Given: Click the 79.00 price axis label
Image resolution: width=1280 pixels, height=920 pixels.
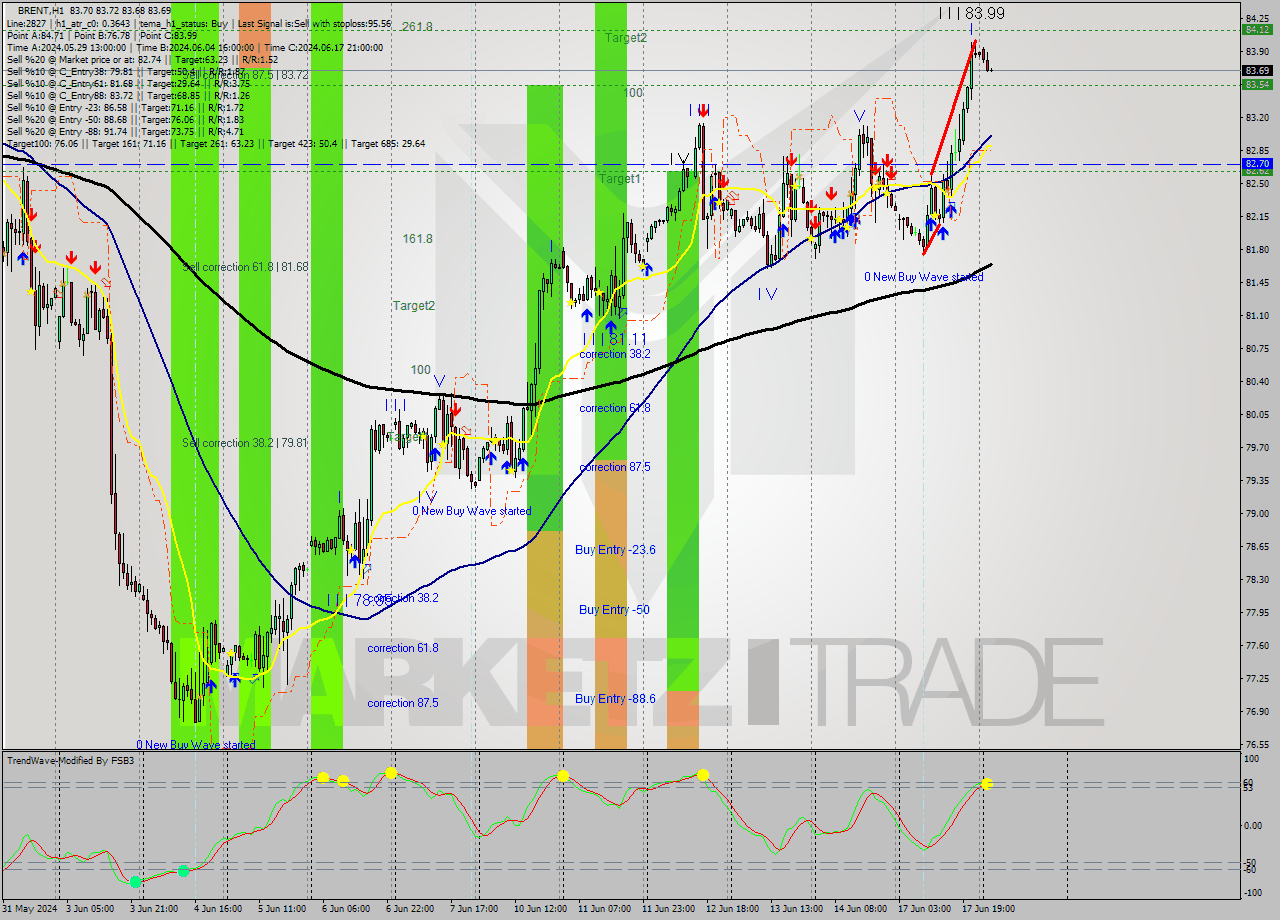Looking at the screenshot, I should point(1257,514).
